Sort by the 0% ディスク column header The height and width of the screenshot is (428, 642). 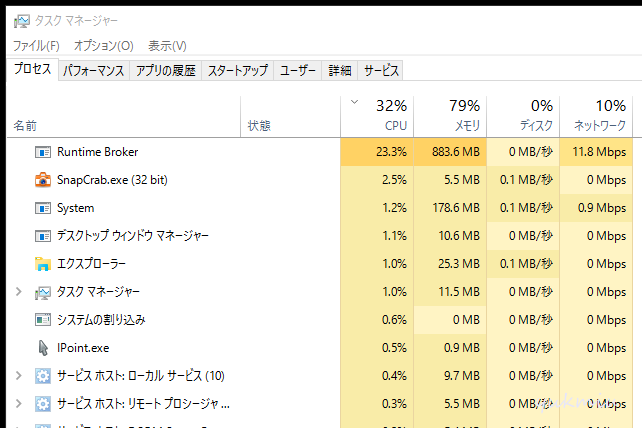[x=523, y=117]
